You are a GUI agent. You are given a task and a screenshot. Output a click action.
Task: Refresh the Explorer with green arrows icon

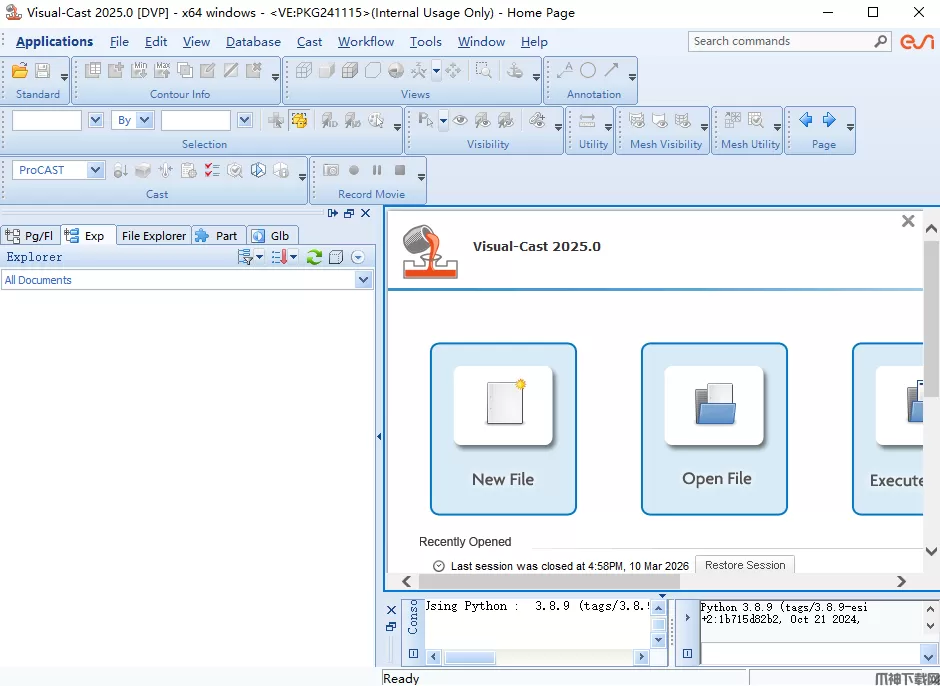314,257
